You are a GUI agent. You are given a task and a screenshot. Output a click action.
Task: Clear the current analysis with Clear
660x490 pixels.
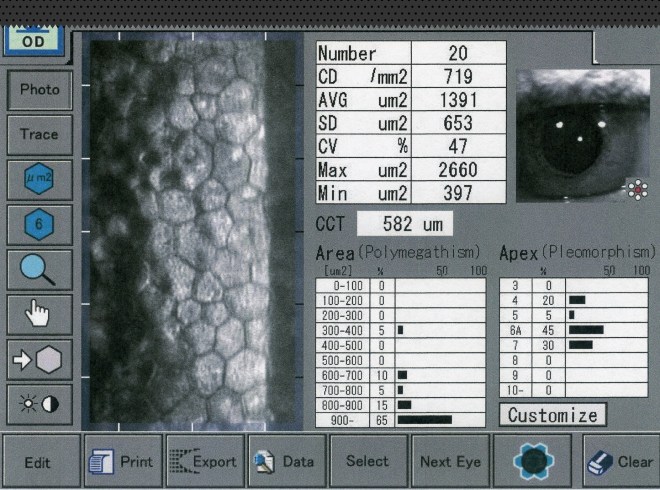tap(620, 461)
